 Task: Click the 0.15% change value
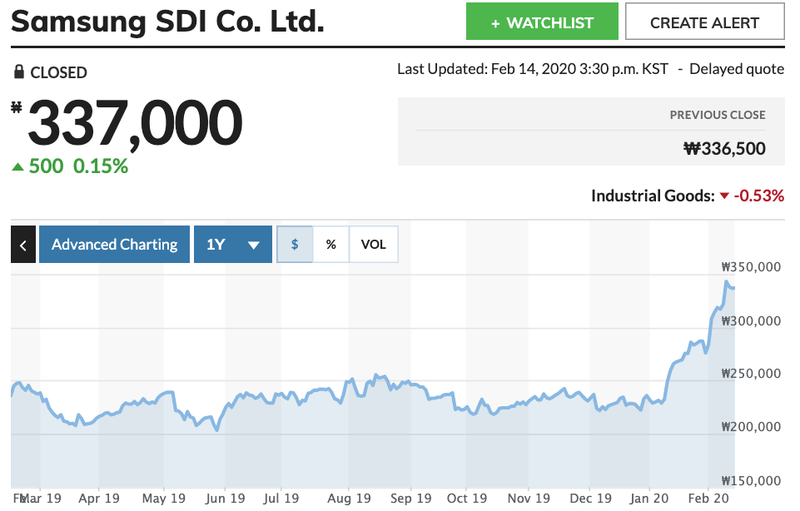pyautogui.click(x=101, y=166)
